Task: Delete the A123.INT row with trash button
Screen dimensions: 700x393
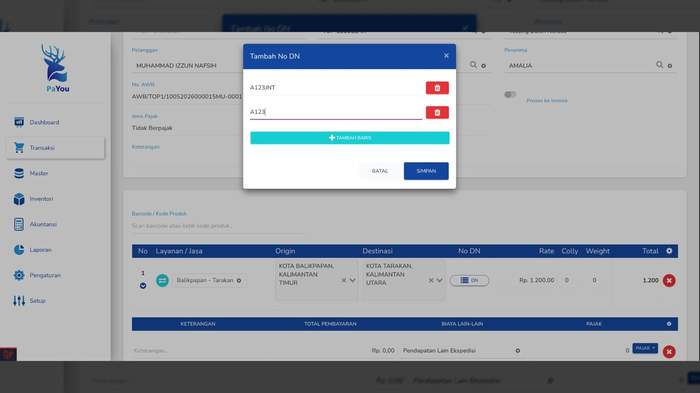Action: click(437, 88)
